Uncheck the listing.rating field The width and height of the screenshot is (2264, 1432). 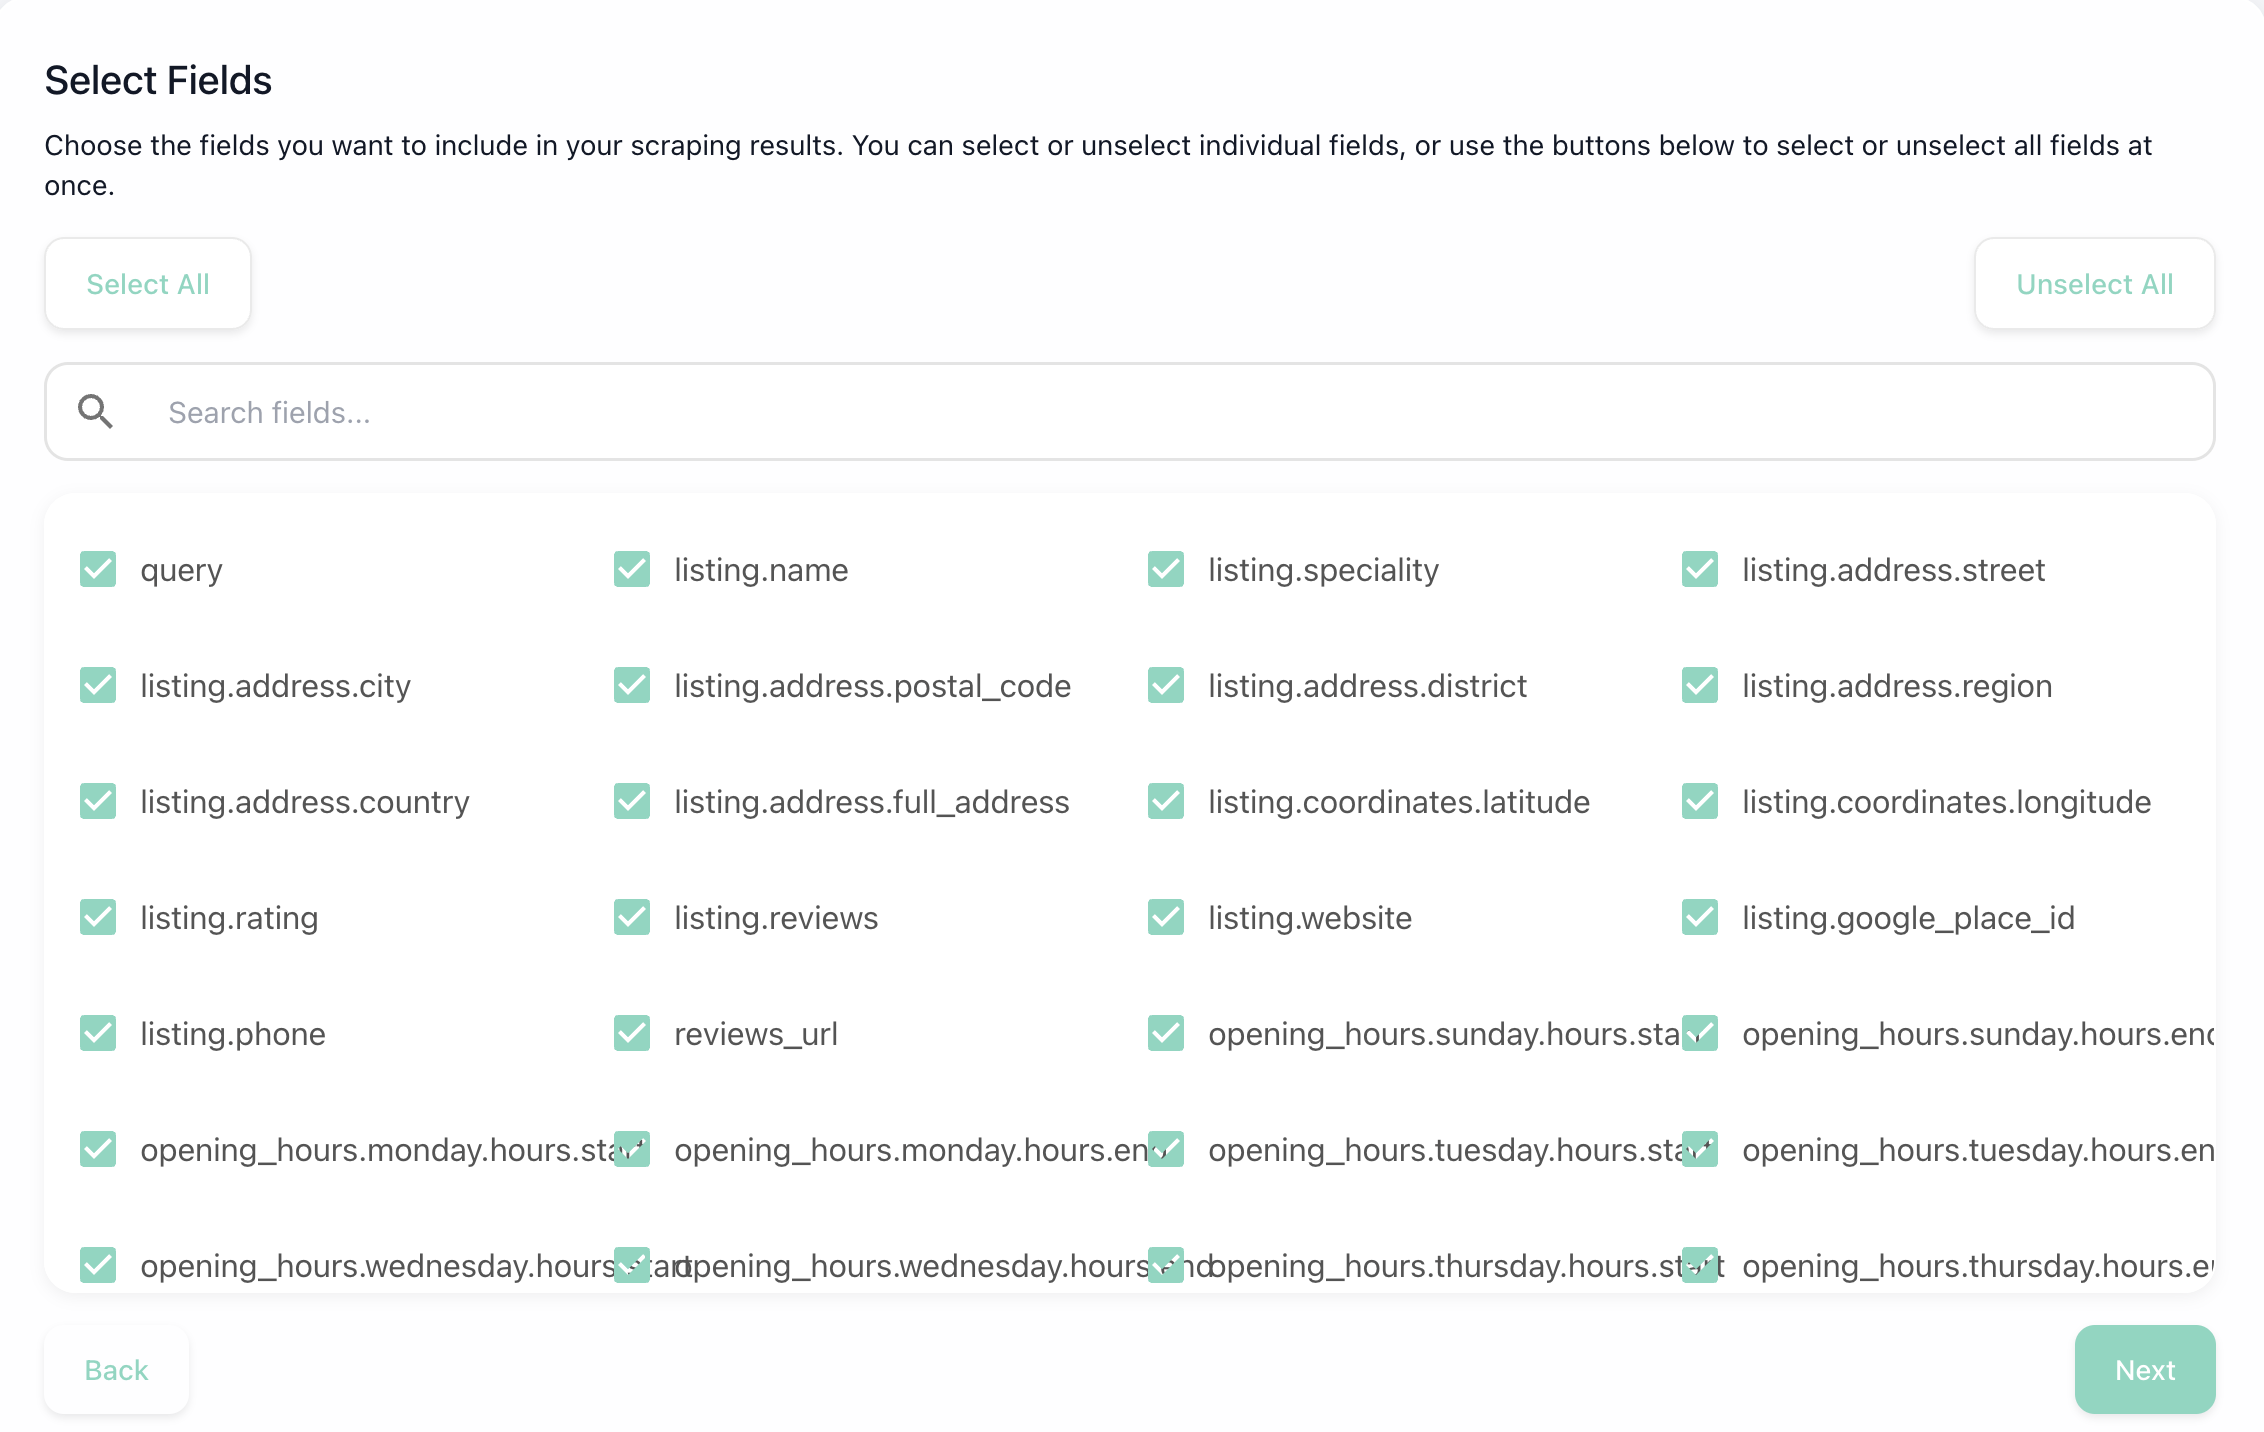click(98, 918)
